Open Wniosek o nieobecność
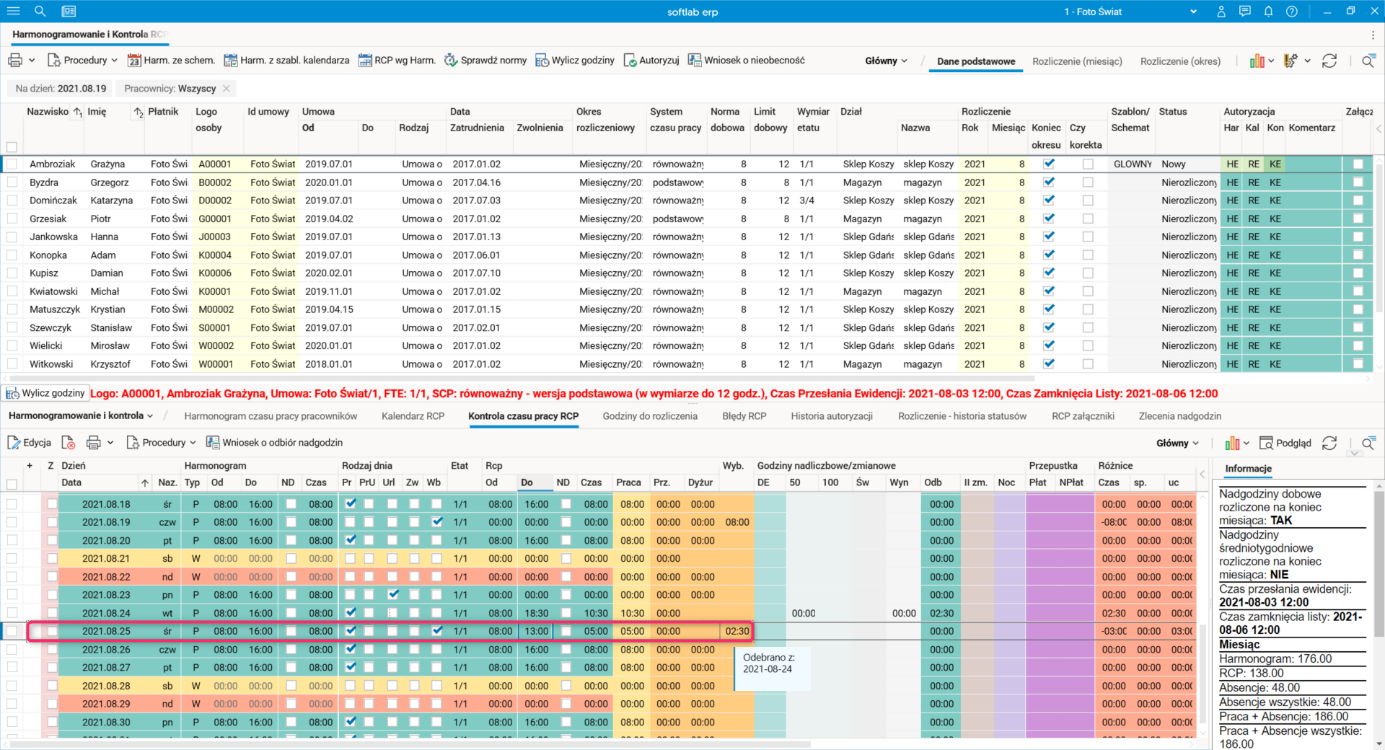Viewport: 1385px width, 750px height. [746, 60]
